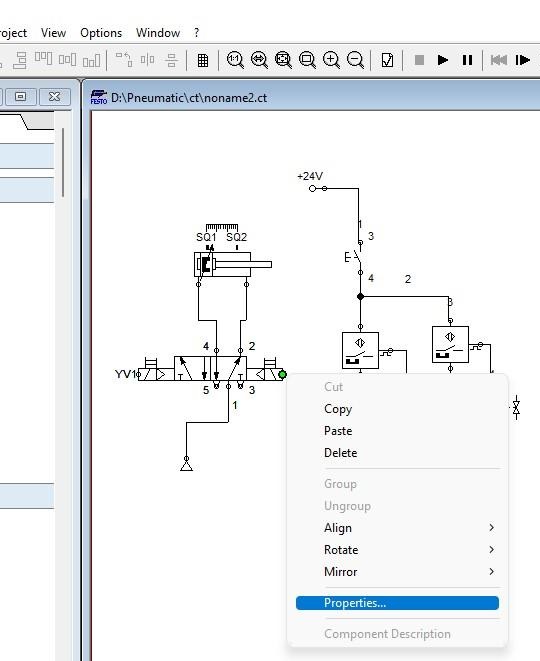This screenshot has height=661, width=540.
Task: Click the reset and restart simulation icon
Action: point(499,60)
